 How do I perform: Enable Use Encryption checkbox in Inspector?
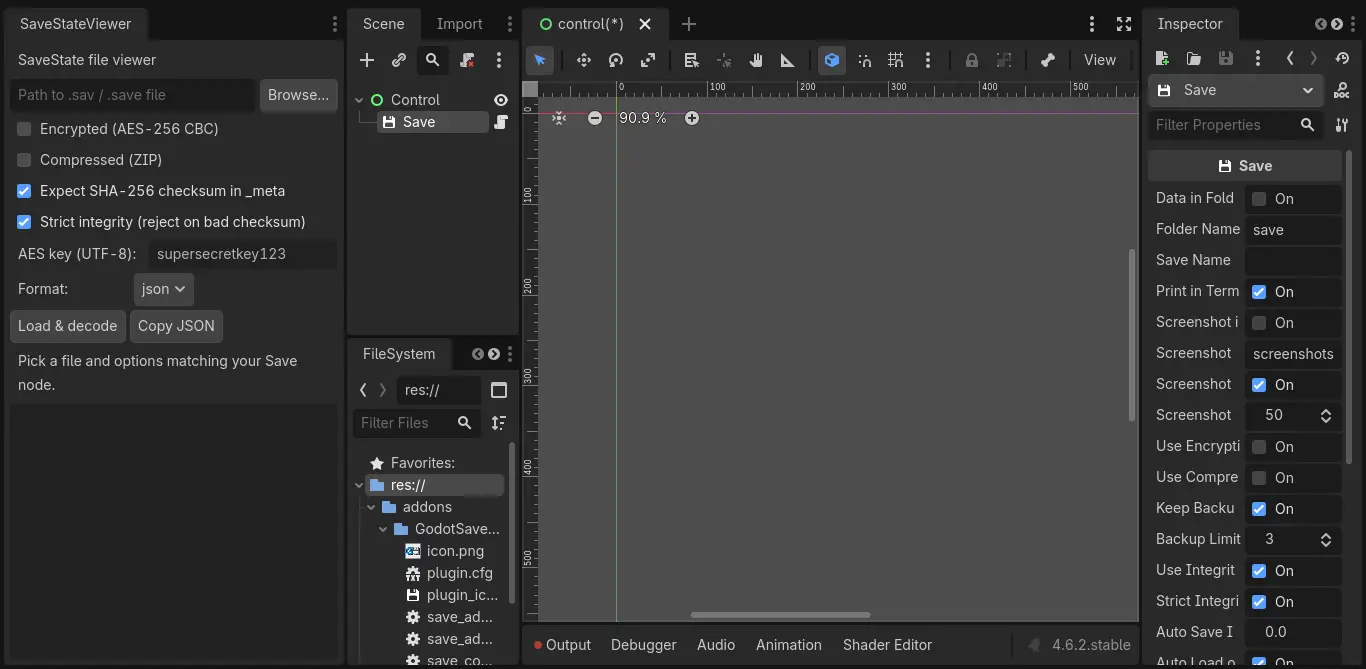1259,447
